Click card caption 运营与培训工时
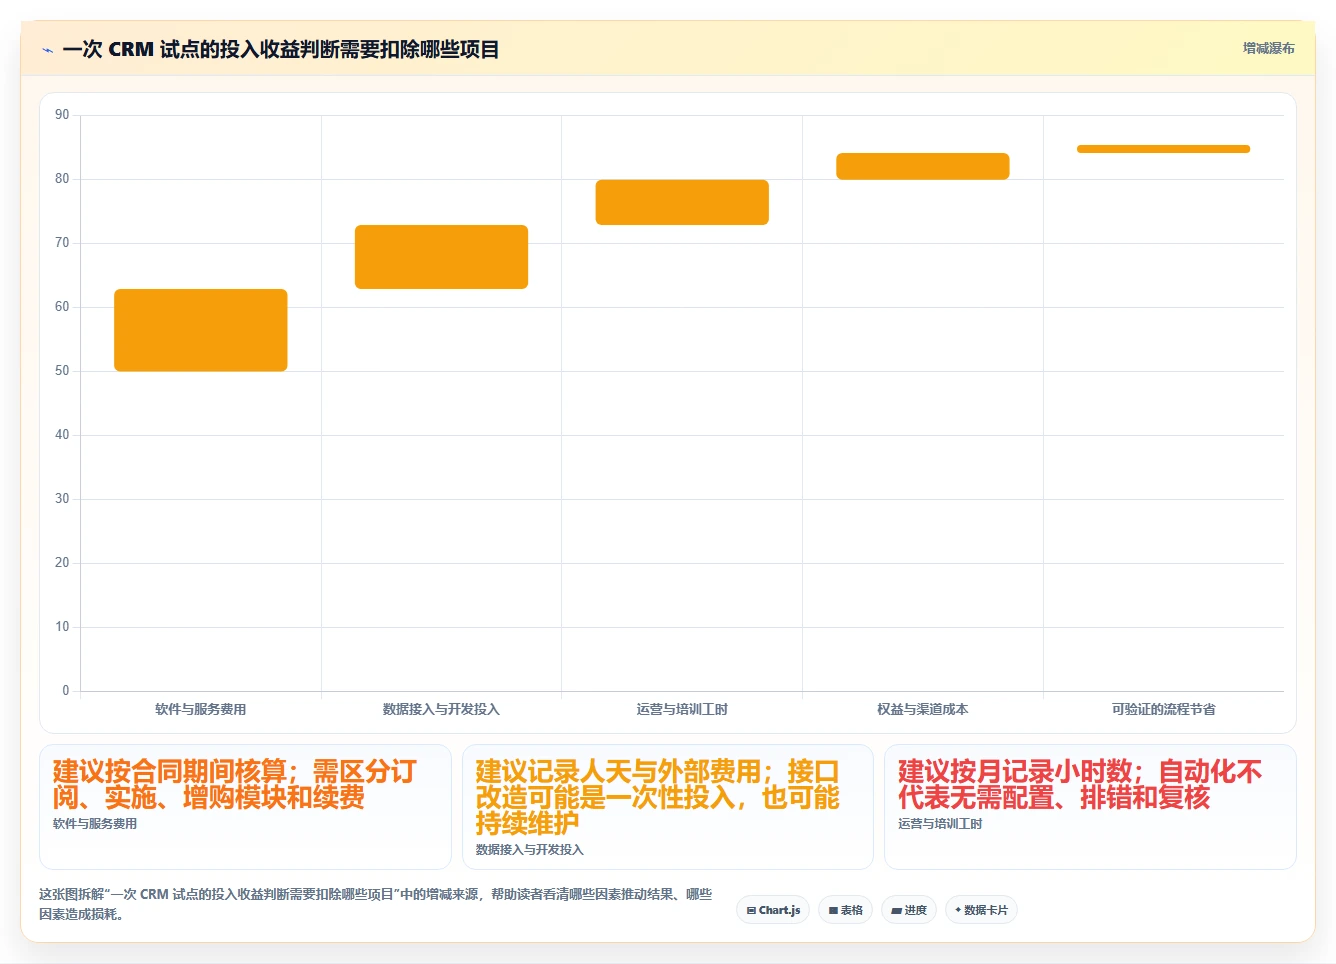 (x=940, y=824)
